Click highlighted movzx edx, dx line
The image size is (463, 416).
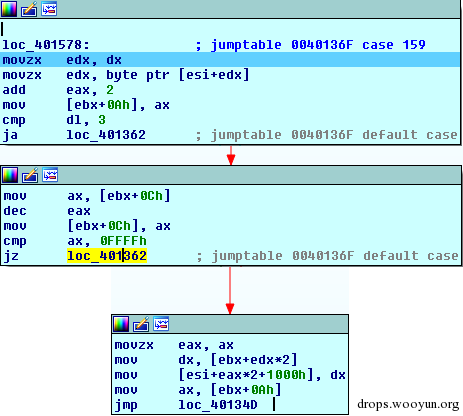[230, 60]
